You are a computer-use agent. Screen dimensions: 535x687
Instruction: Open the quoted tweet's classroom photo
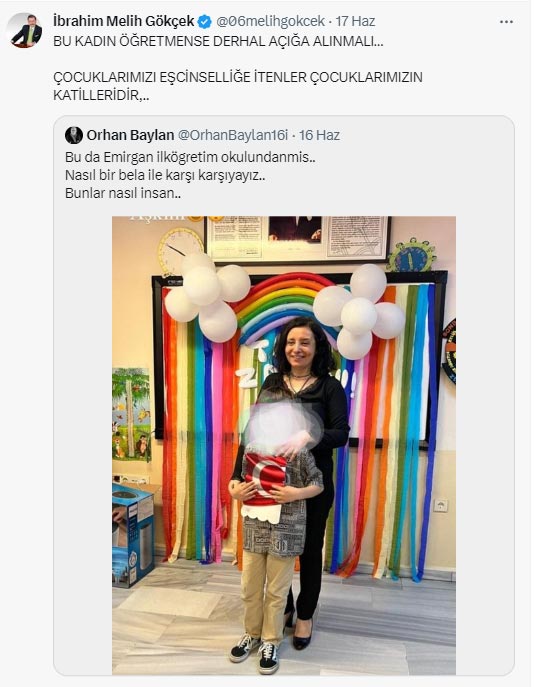284,445
